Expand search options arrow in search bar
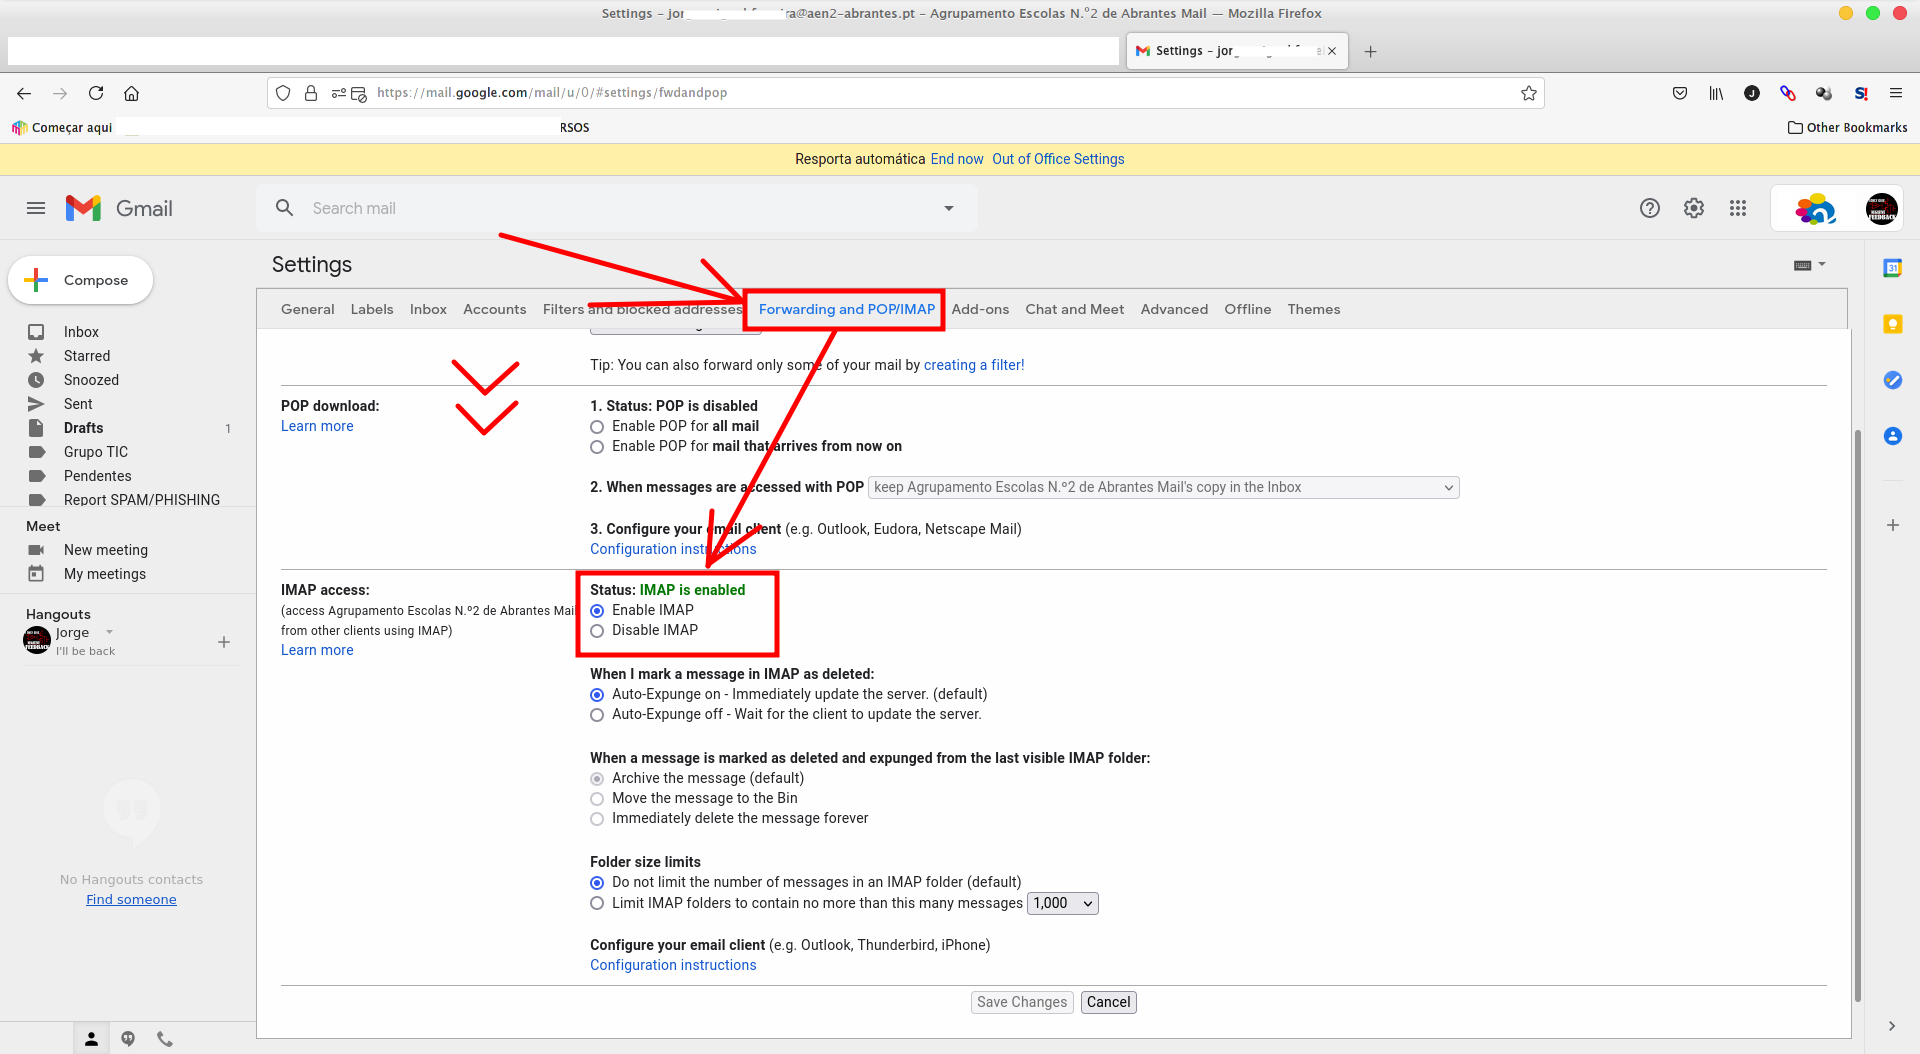Viewport: 1920px width, 1054px height. pyautogui.click(x=948, y=208)
